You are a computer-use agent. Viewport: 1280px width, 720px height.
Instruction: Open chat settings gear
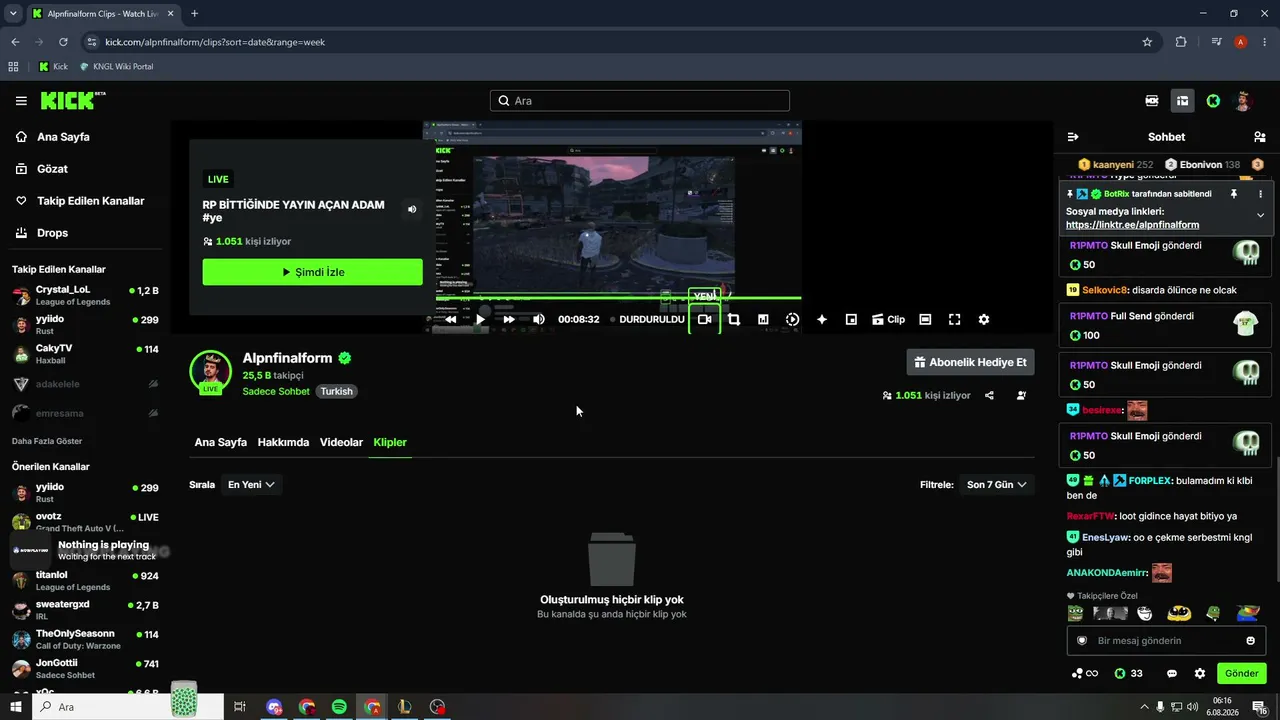1200,674
